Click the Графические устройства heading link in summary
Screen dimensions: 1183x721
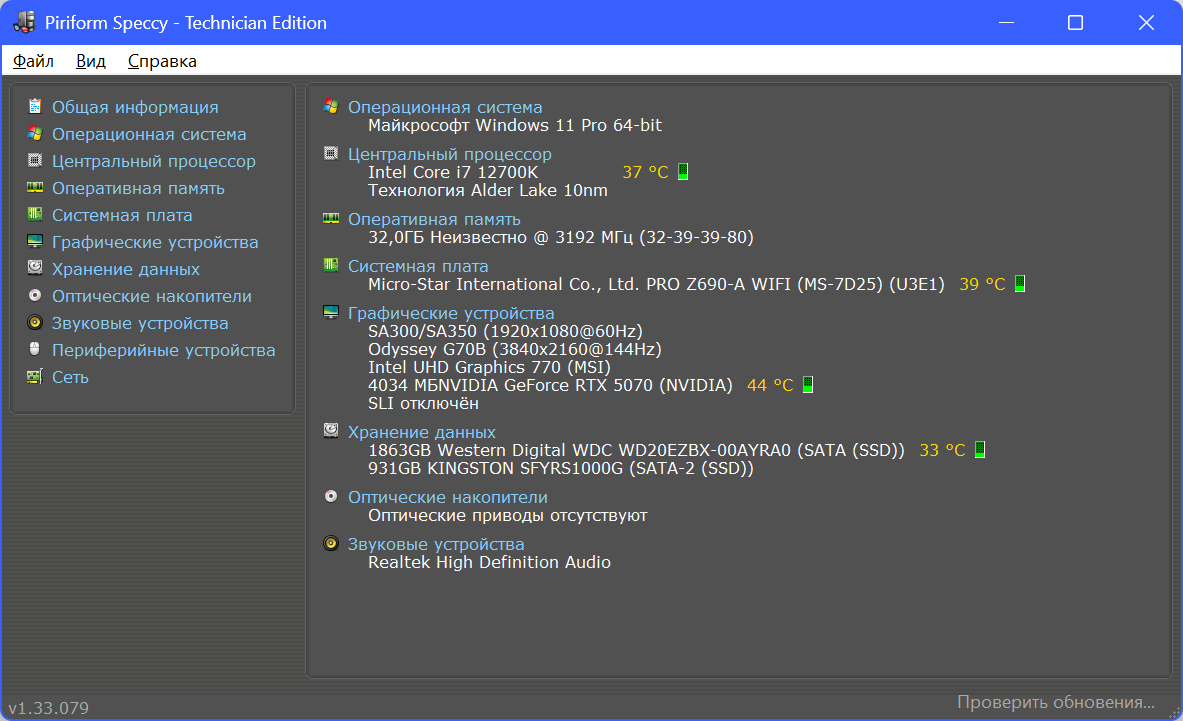click(451, 313)
